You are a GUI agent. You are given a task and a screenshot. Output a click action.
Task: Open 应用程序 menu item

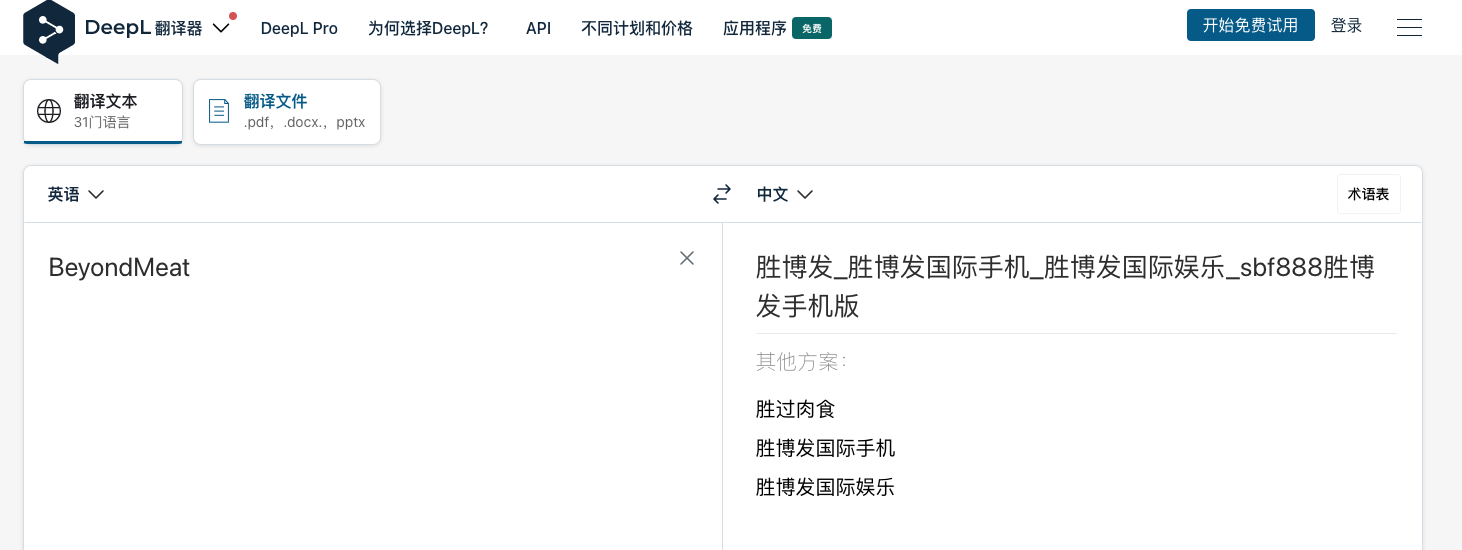tap(754, 28)
